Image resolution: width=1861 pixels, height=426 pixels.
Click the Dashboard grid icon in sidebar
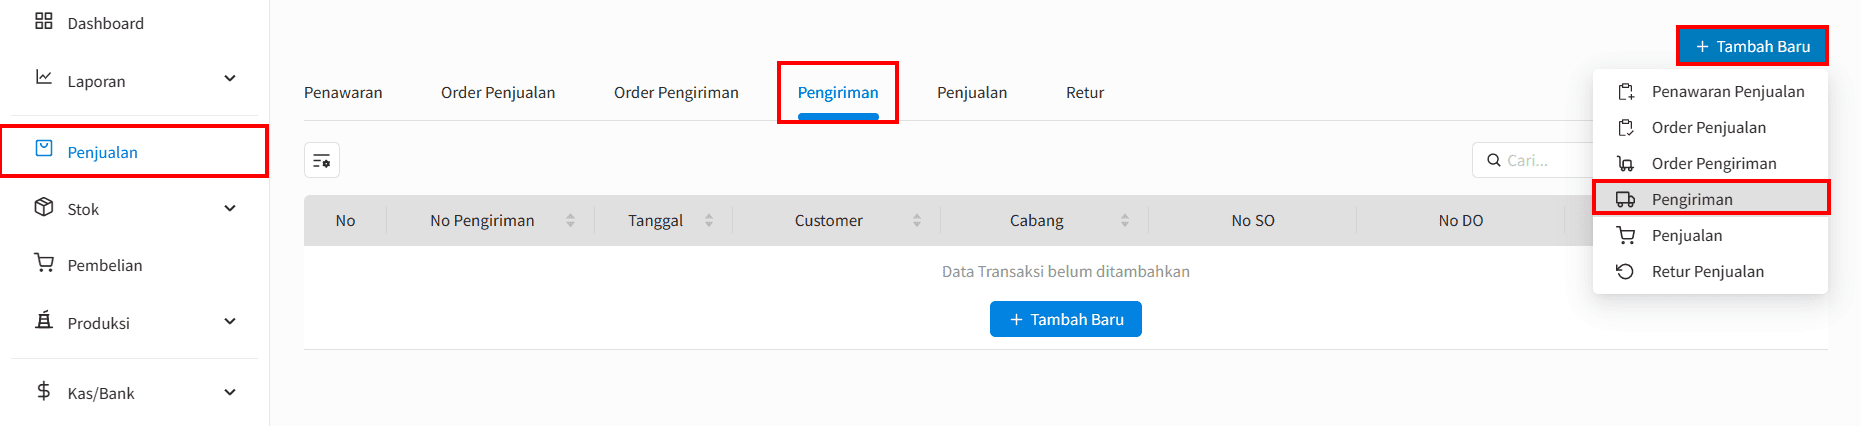tap(44, 21)
